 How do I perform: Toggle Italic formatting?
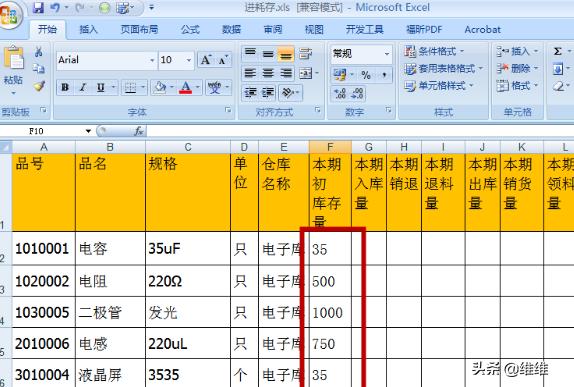pos(83,88)
